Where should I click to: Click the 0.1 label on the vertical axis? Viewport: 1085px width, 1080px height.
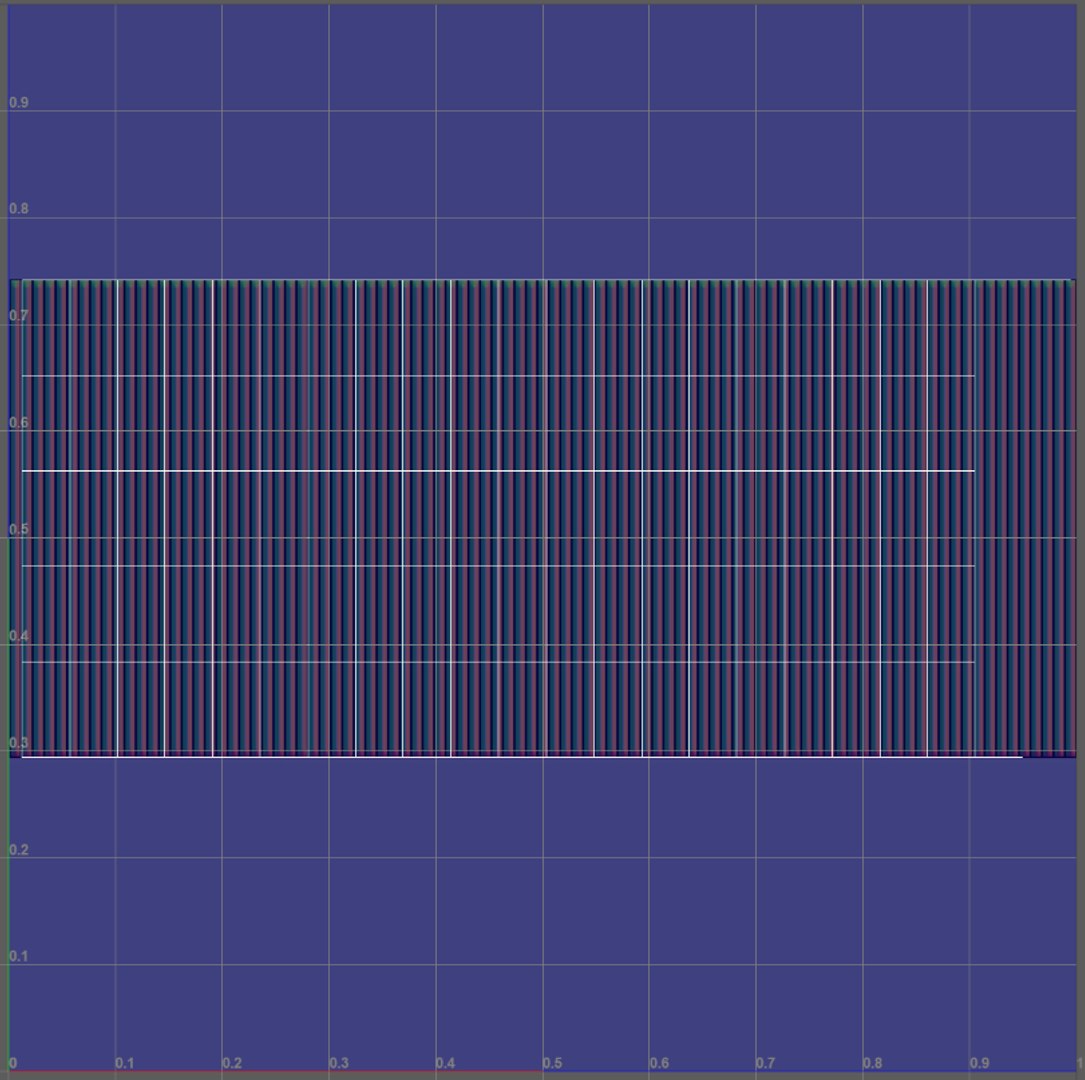(x=19, y=956)
